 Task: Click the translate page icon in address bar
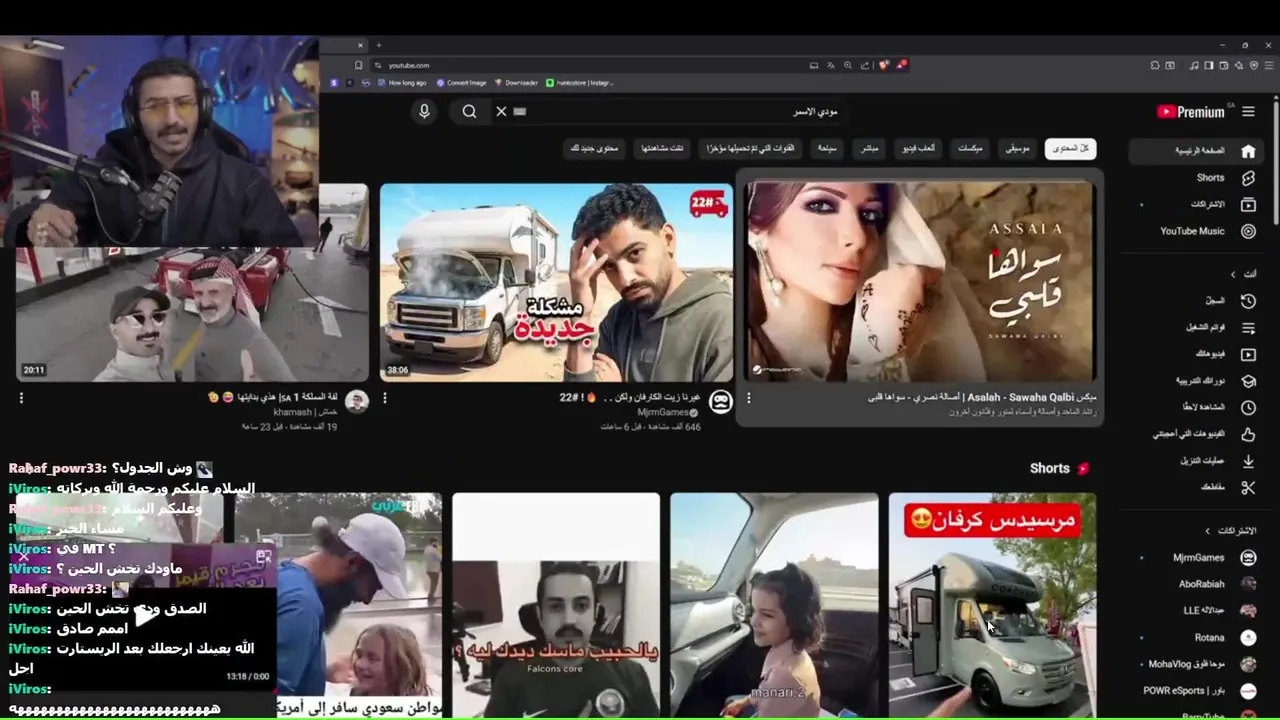tap(831, 65)
